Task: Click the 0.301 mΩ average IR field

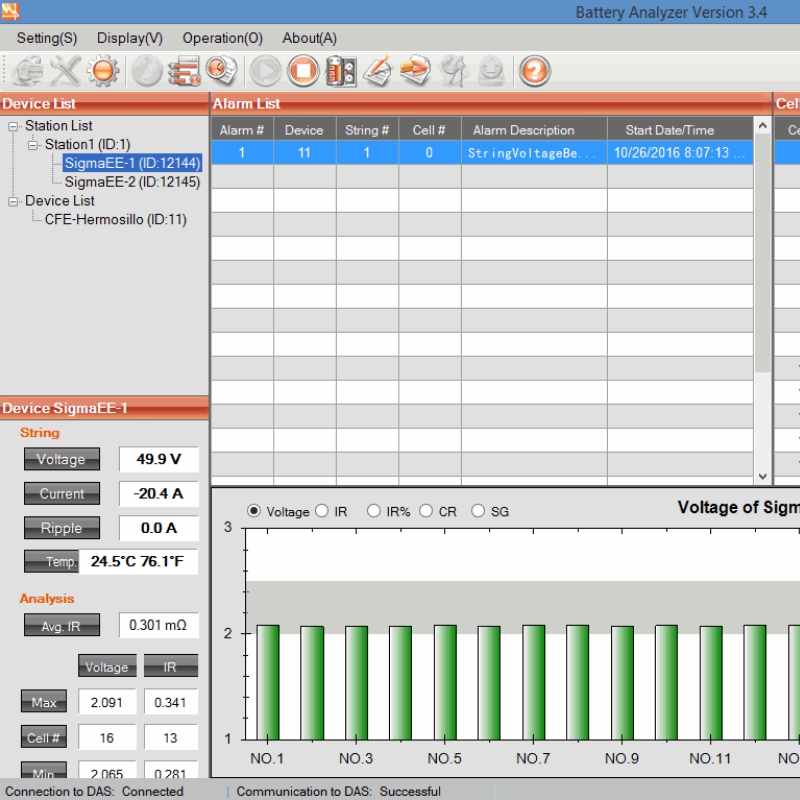Action: (x=158, y=625)
